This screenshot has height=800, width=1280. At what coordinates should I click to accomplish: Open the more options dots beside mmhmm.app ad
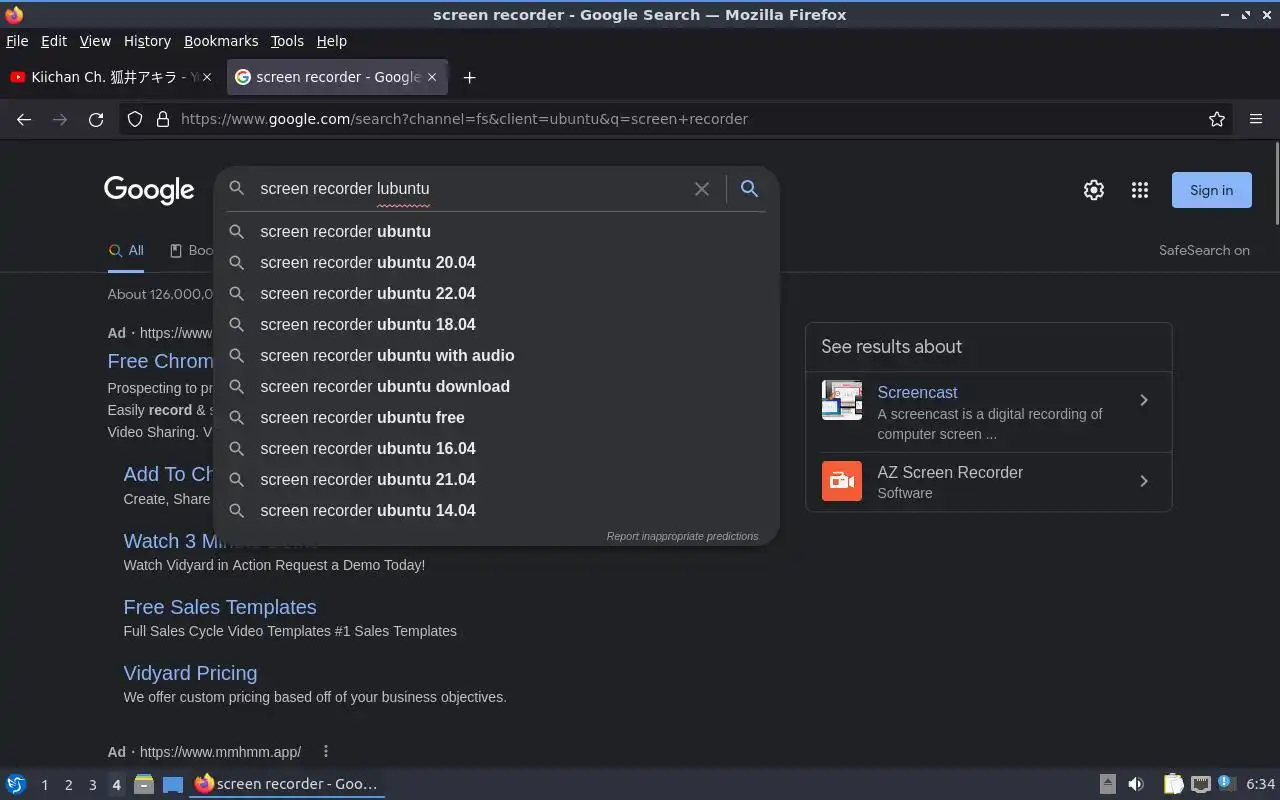click(325, 751)
